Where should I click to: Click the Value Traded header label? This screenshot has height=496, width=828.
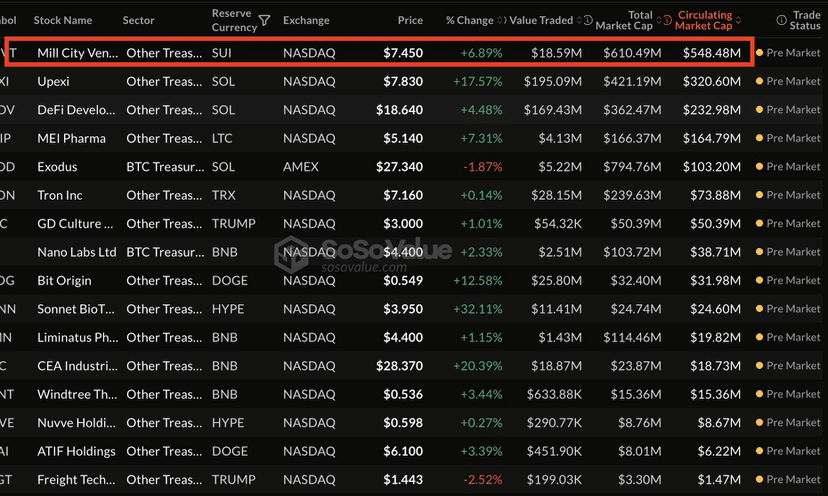(x=541, y=20)
